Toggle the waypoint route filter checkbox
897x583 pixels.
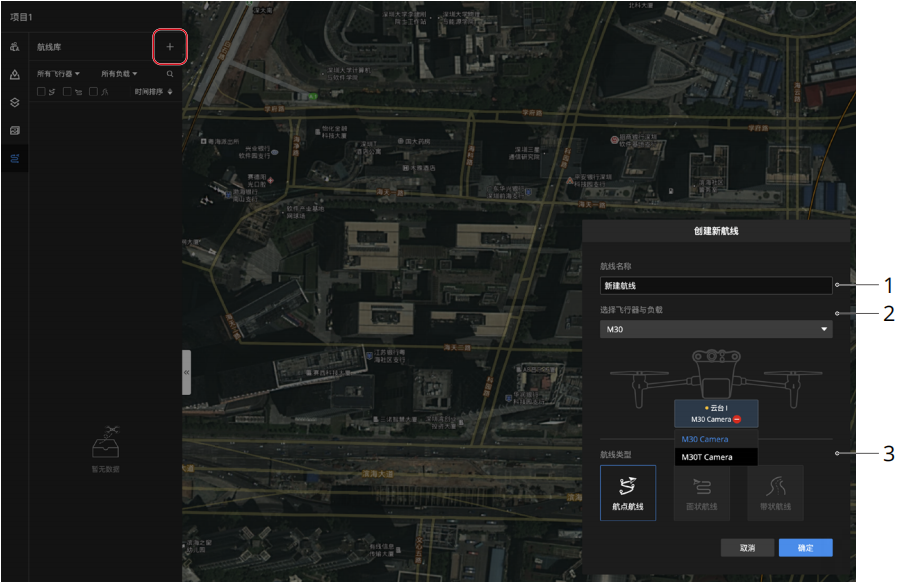pyautogui.click(x=41, y=92)
